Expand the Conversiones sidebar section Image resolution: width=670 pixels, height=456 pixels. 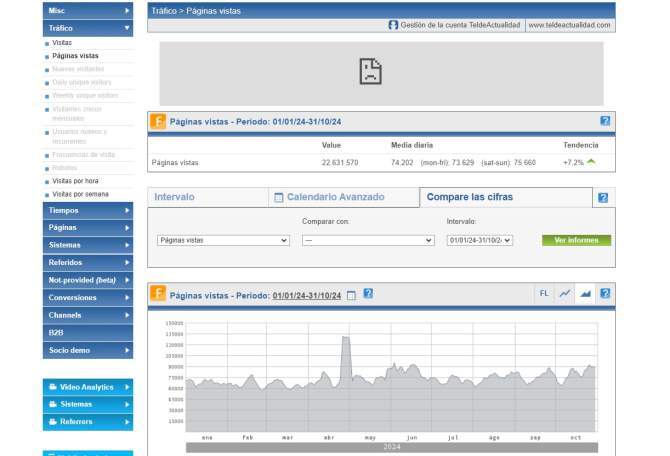87,298
